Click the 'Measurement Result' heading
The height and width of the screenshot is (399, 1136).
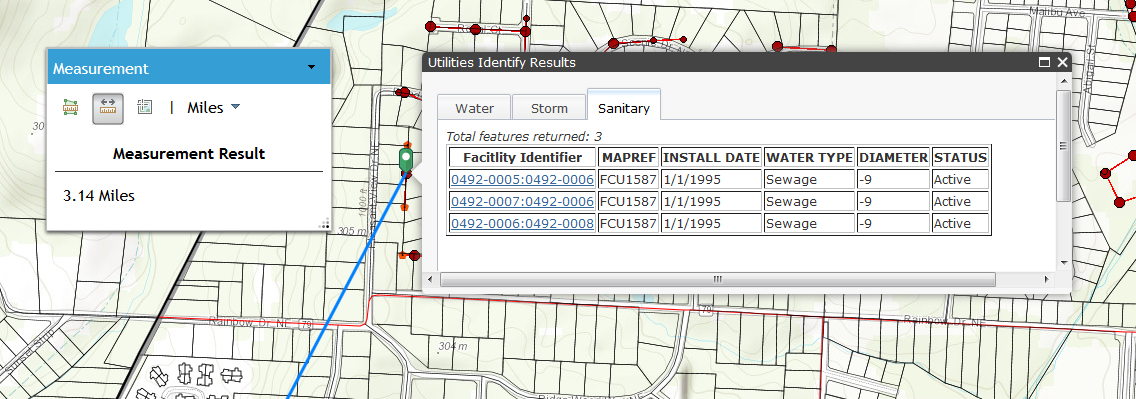pyautogui.click(x=189, y=154)
